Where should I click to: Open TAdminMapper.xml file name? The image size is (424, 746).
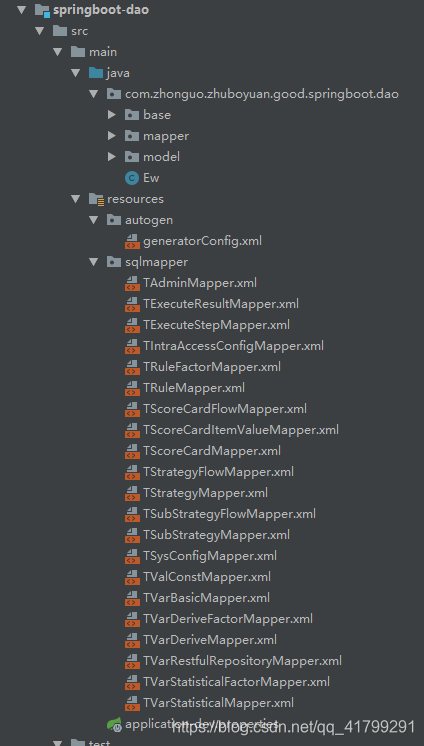pos(200,283)
